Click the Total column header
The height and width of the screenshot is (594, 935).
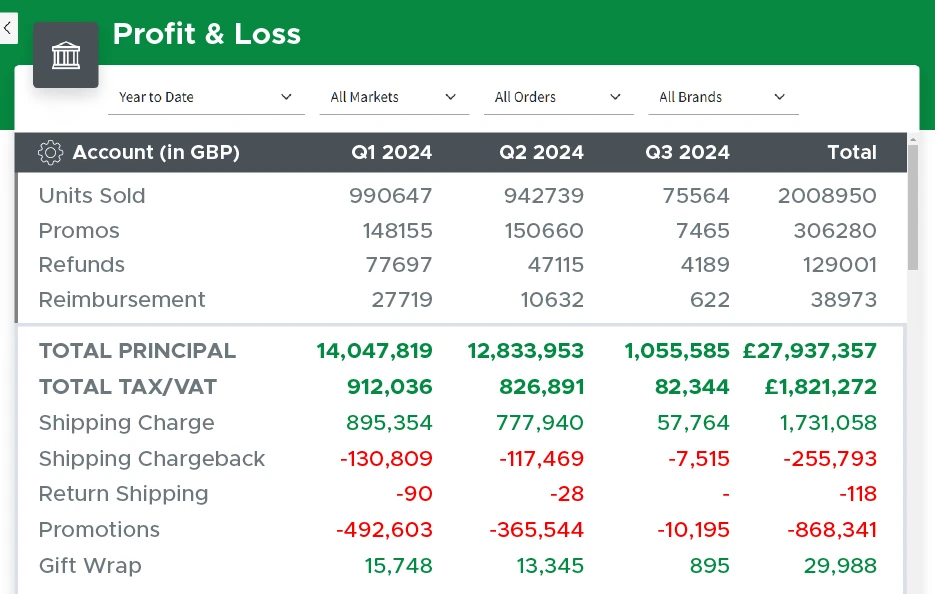coord(852,153)
